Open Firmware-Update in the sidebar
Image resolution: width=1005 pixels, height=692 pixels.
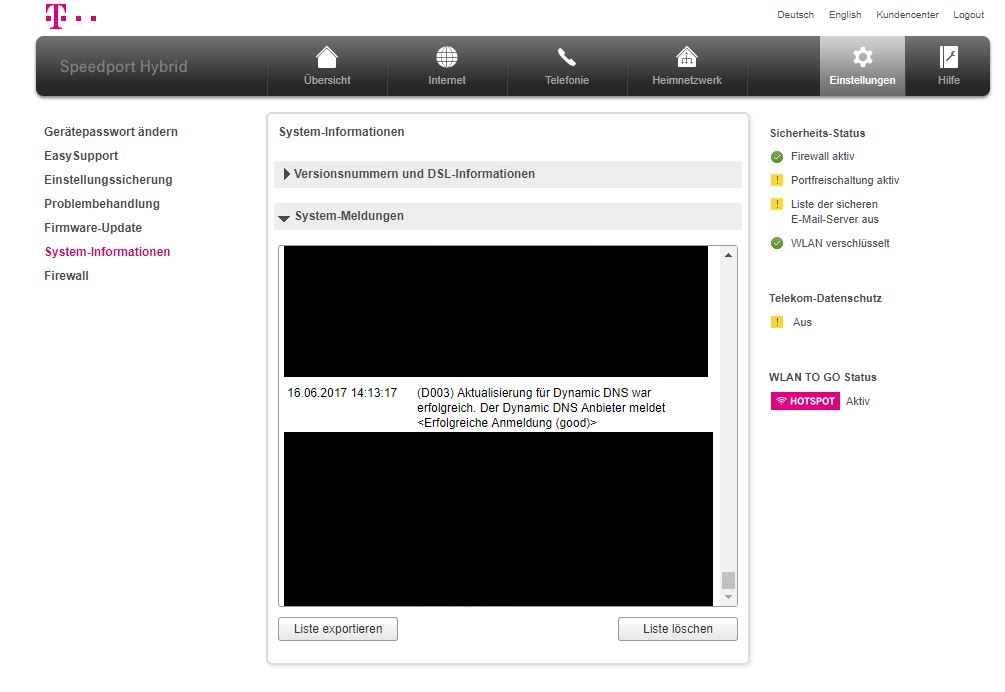[x=93, y=228]
